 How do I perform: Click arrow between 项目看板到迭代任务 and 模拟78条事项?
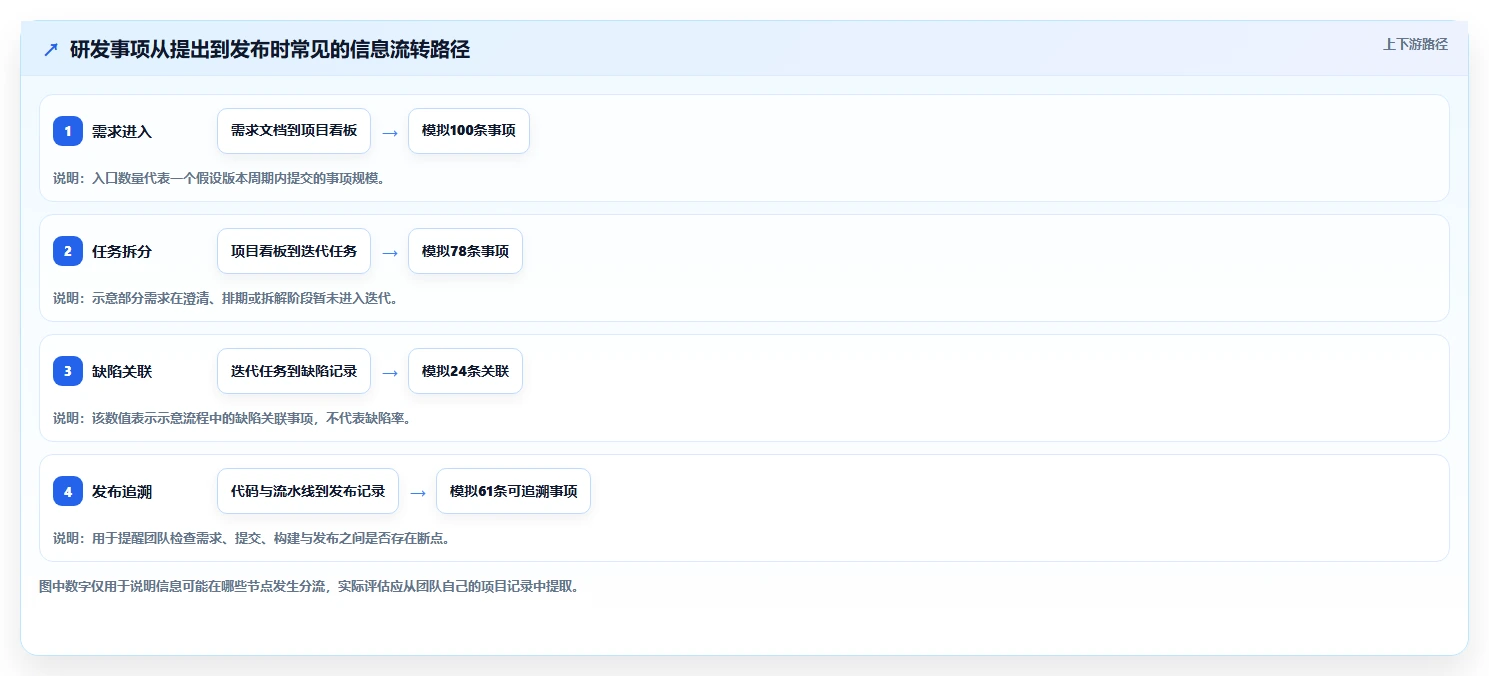pos(390,252)
